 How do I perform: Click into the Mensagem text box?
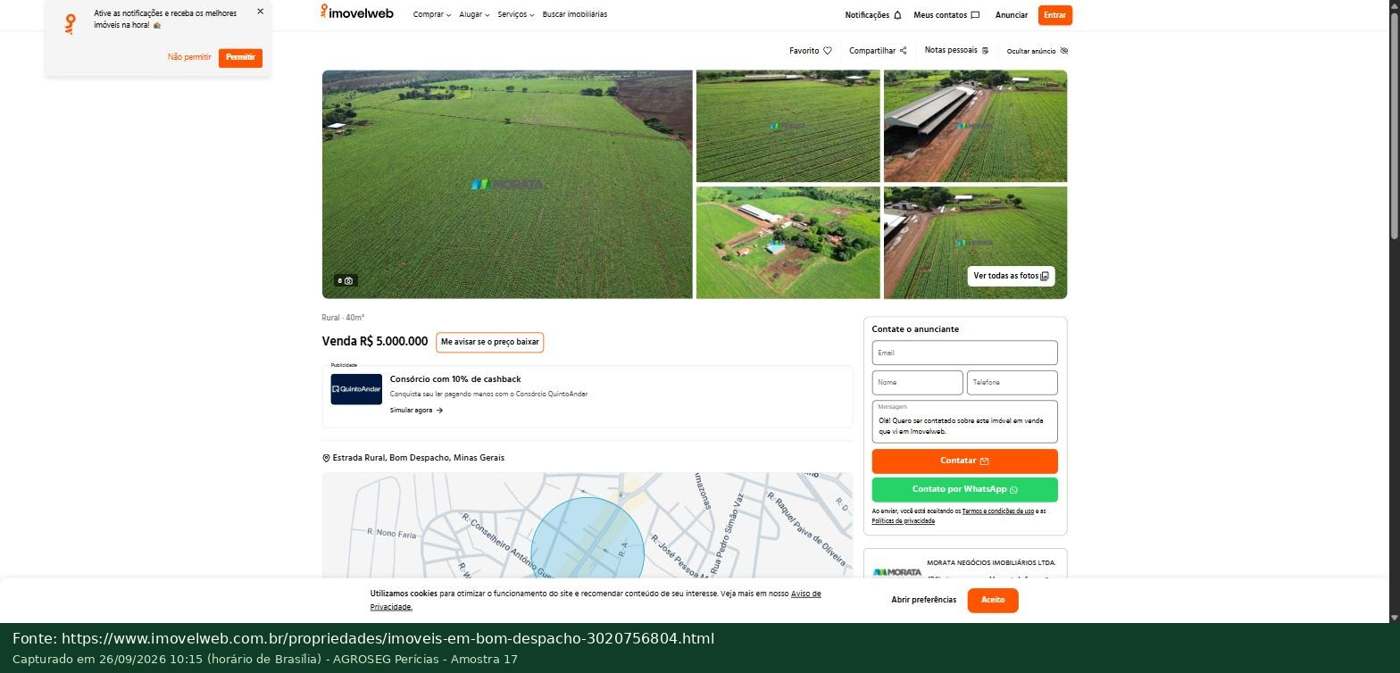[965, 422]
